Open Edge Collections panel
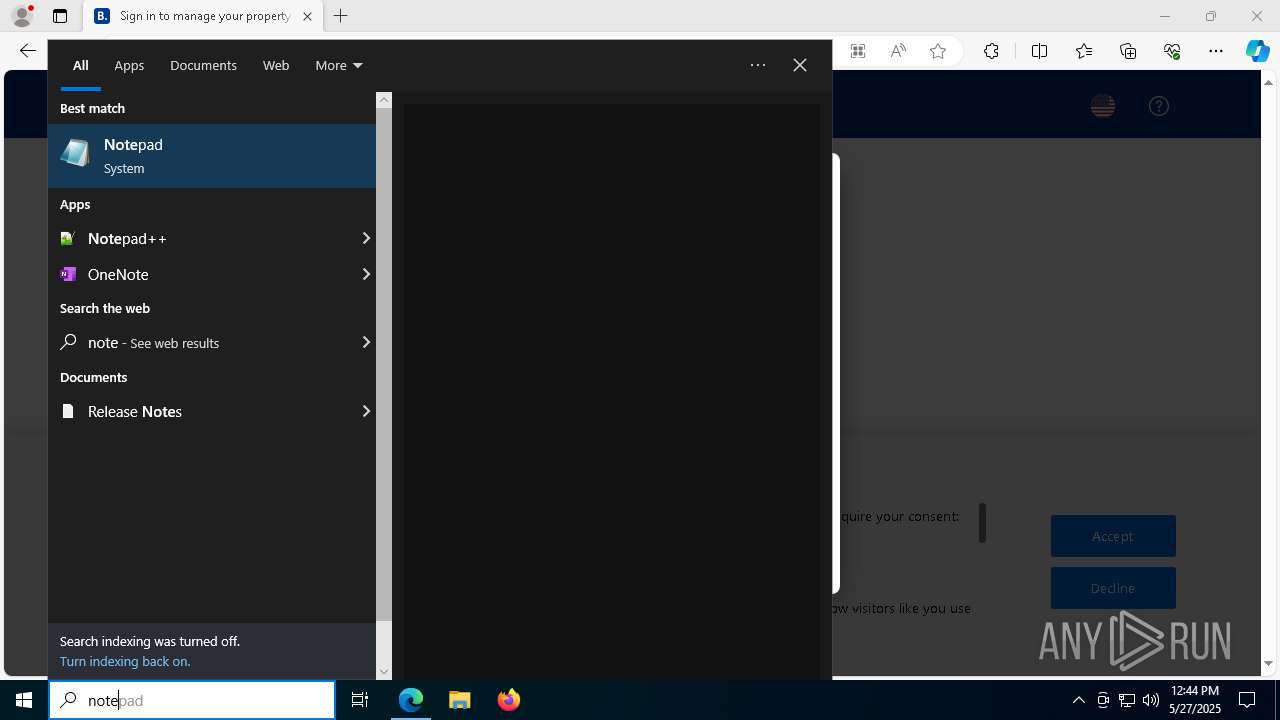The width and height of the screenshot is (1280, 720). [x=1128, y=51]
